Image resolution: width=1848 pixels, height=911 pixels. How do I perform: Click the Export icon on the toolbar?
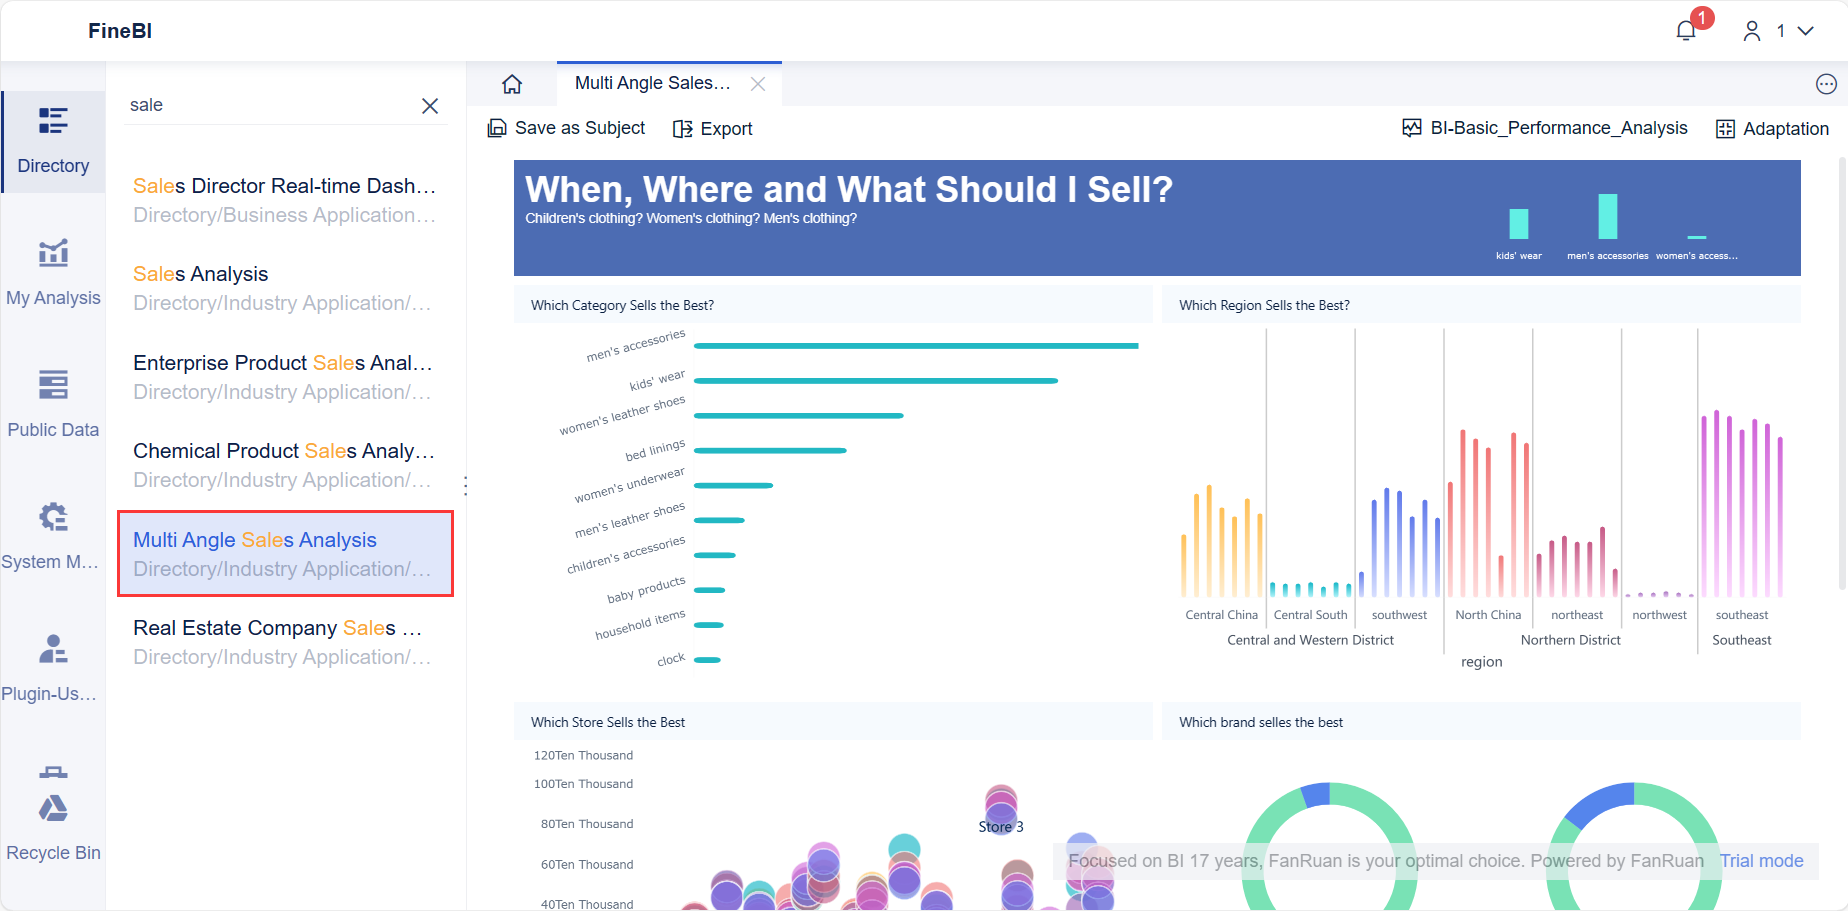click(x=683, y=128)
